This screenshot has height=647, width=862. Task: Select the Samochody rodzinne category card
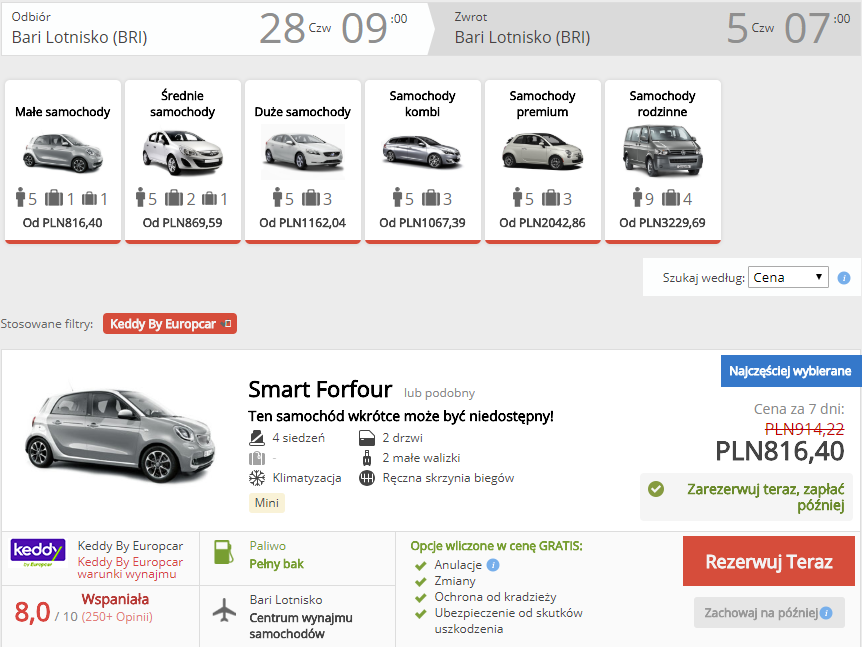click(662, 161)
